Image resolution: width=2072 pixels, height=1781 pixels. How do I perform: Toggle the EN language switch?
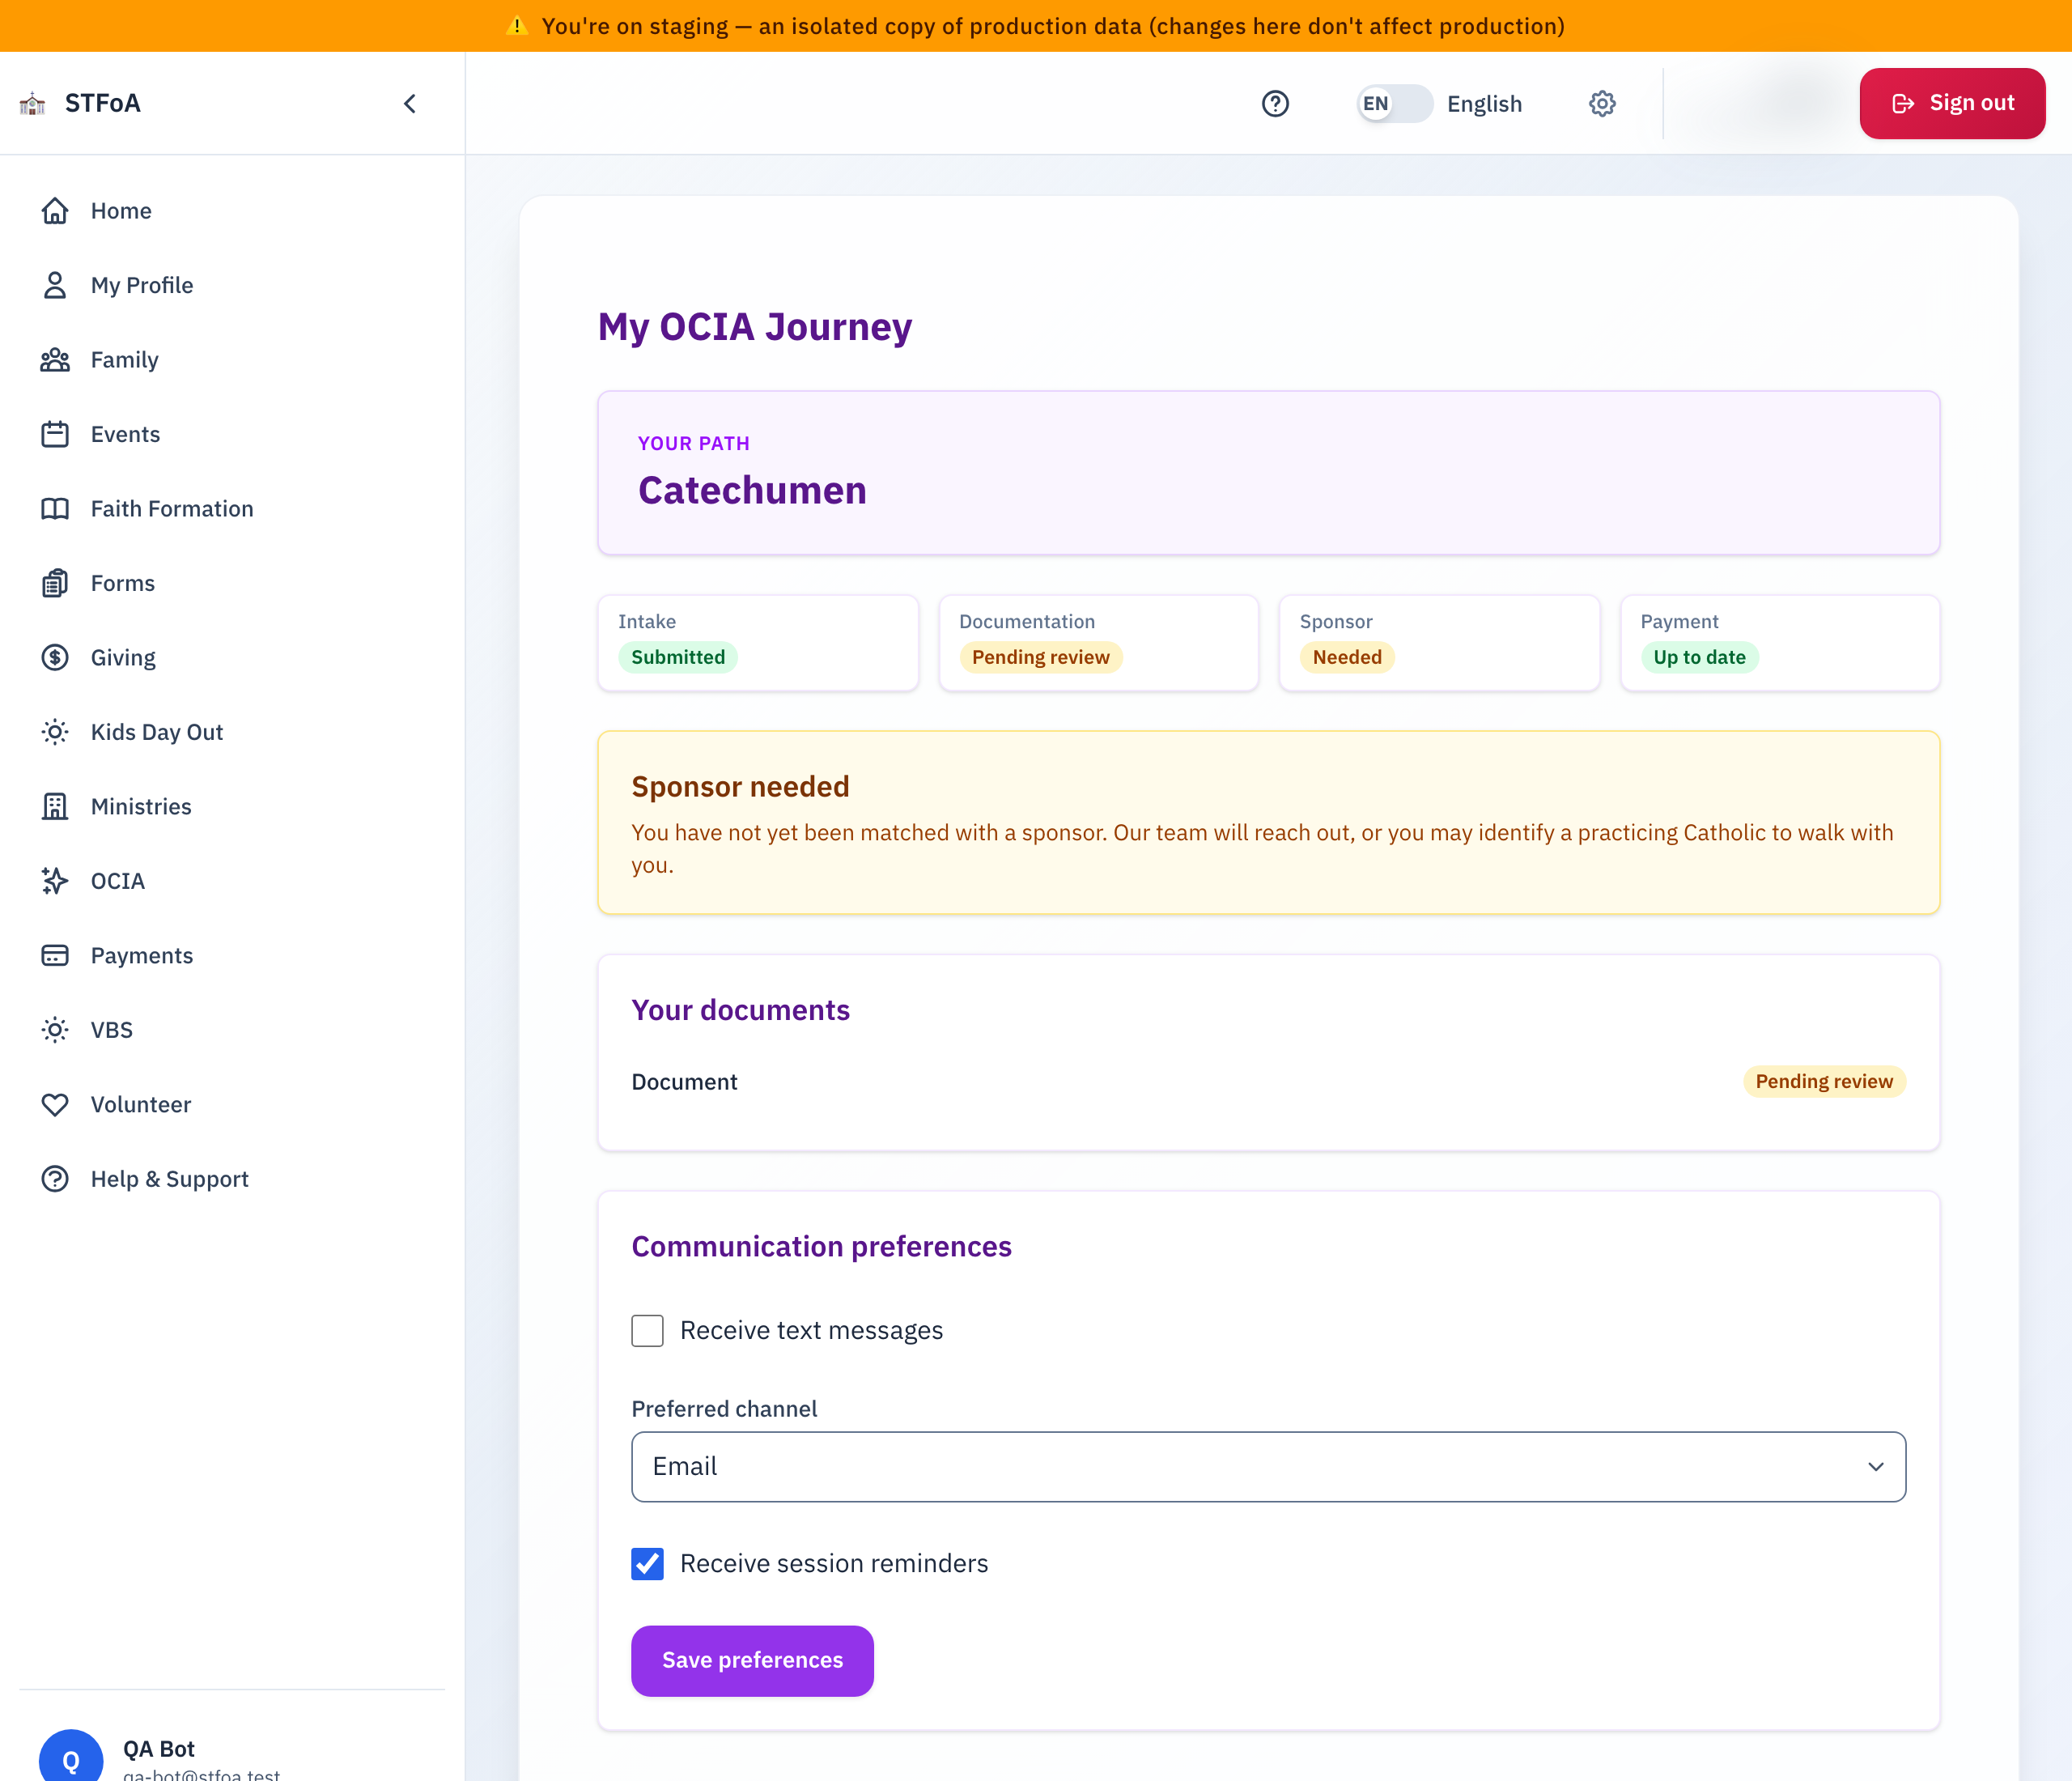(1394, 104)
